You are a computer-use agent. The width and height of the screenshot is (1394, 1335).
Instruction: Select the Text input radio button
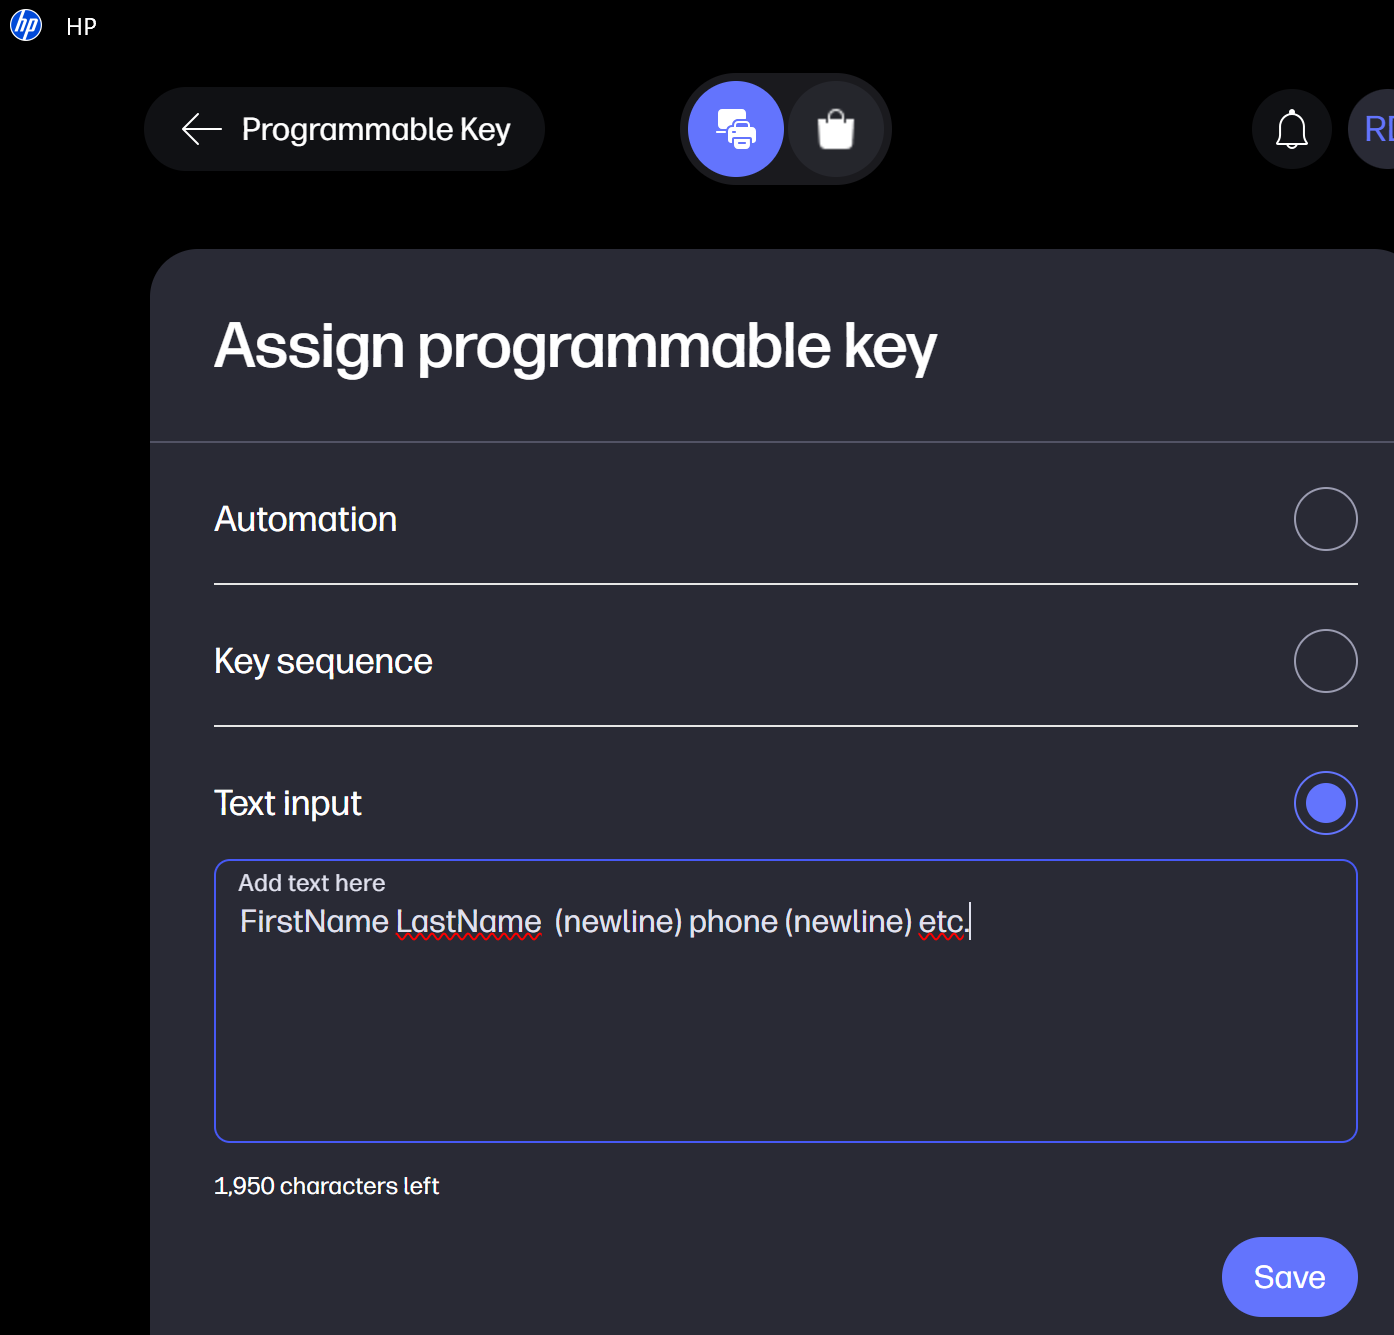(1325, 803)
